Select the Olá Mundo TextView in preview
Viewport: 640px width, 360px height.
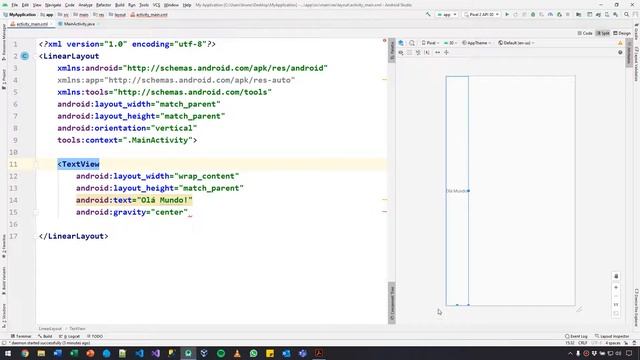pos(457,191)
